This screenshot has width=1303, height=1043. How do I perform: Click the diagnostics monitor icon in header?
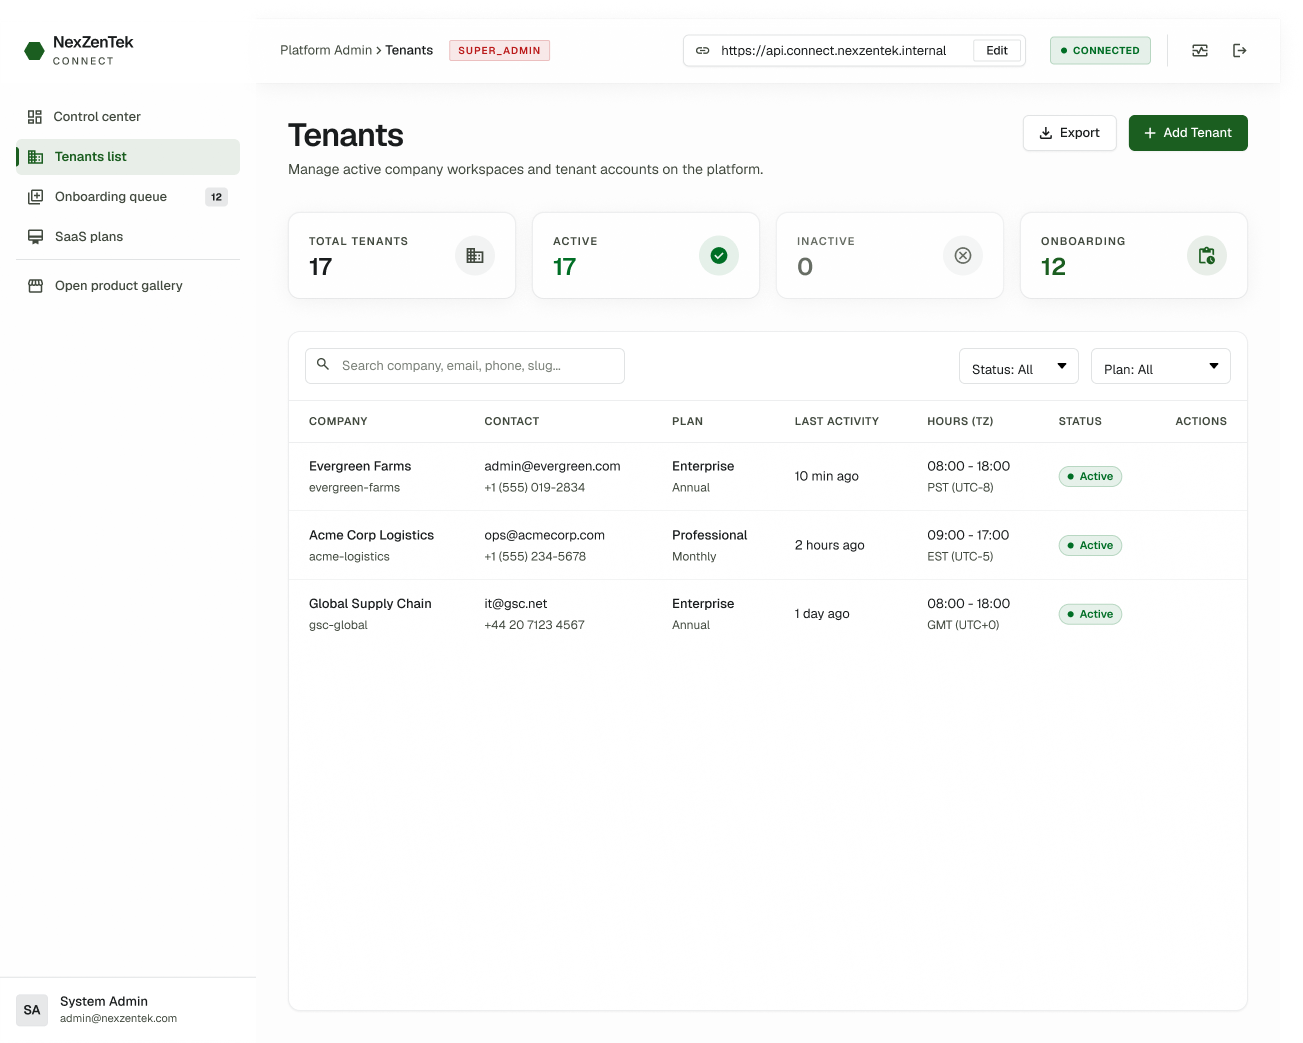click(1200, 50)
